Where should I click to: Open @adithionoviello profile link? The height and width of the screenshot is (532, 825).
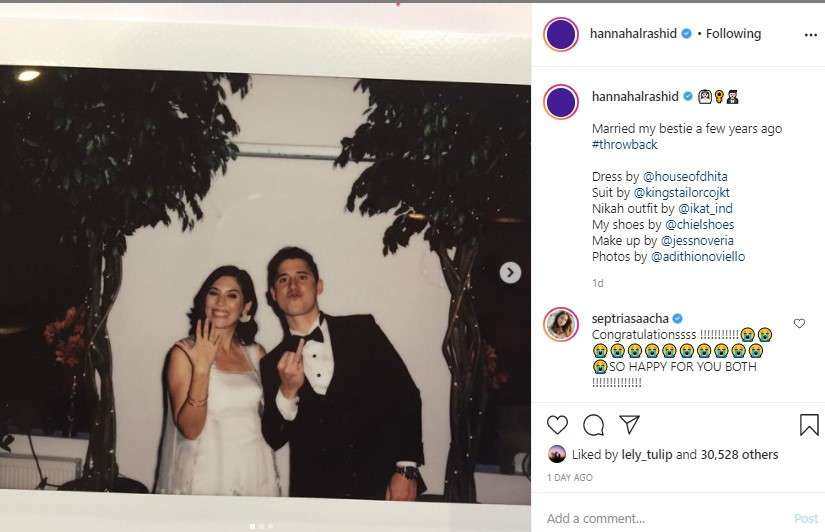click(x=698, y=257)
